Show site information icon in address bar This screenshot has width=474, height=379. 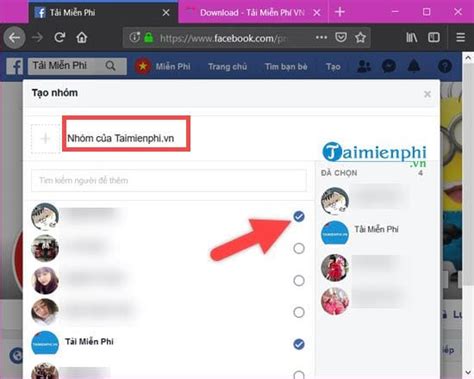pos(134,37)
